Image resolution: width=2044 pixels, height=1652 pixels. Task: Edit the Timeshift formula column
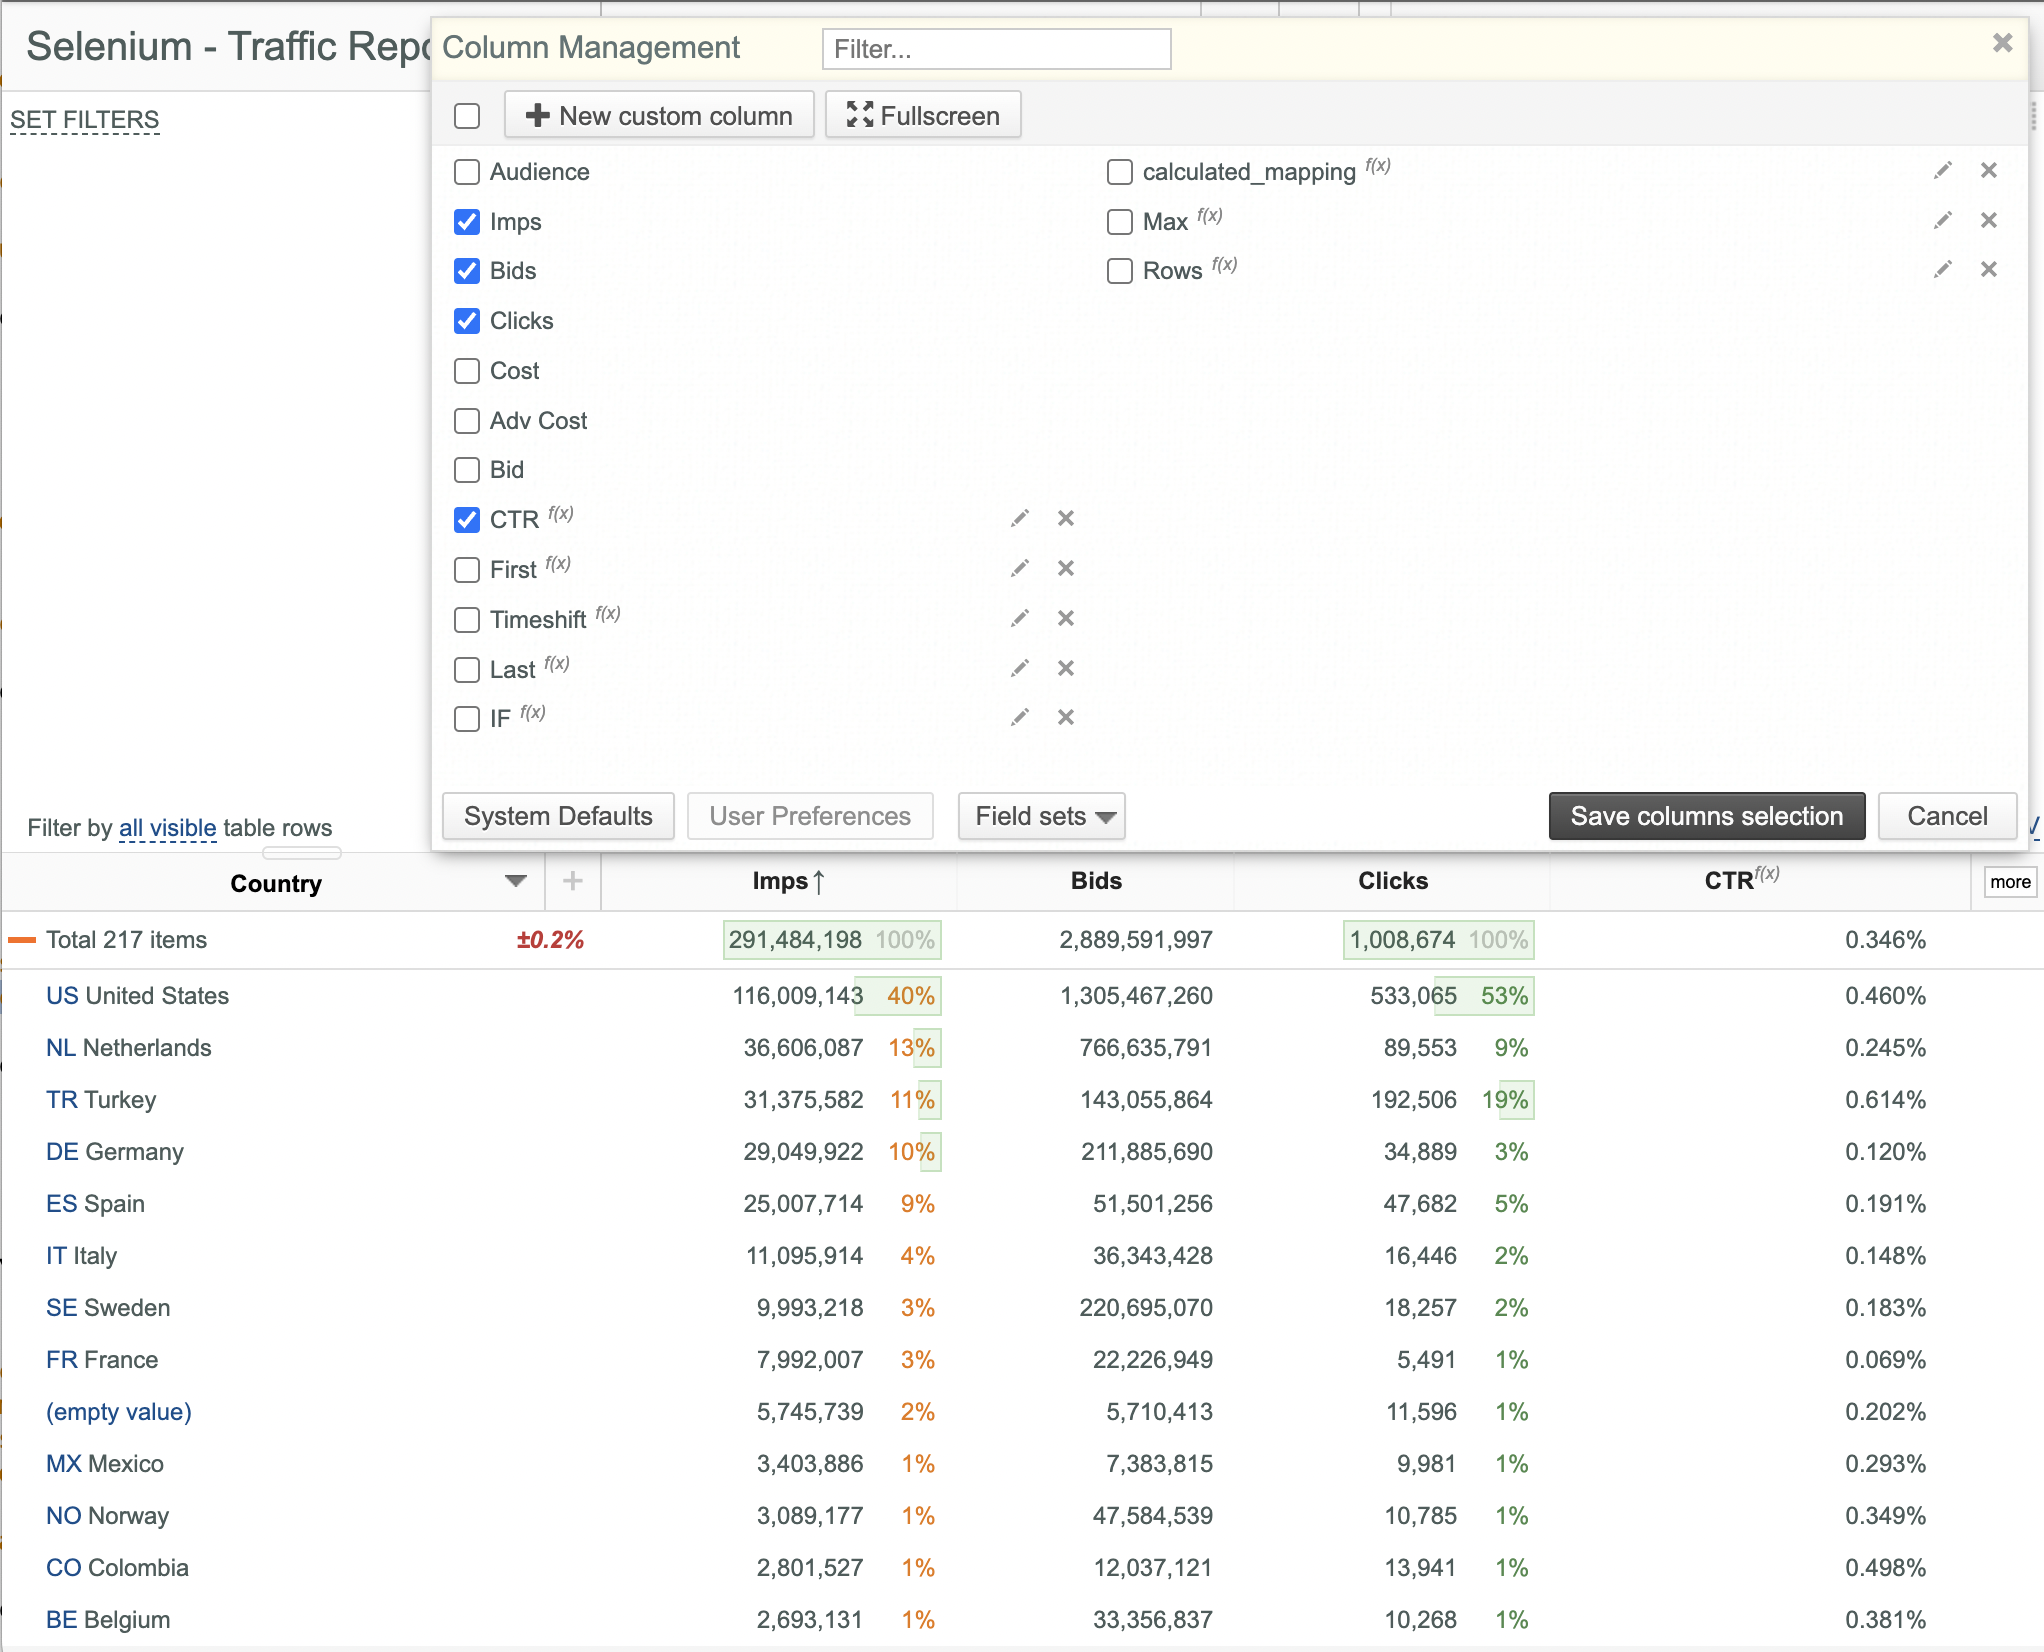(x=1019, y=618)
